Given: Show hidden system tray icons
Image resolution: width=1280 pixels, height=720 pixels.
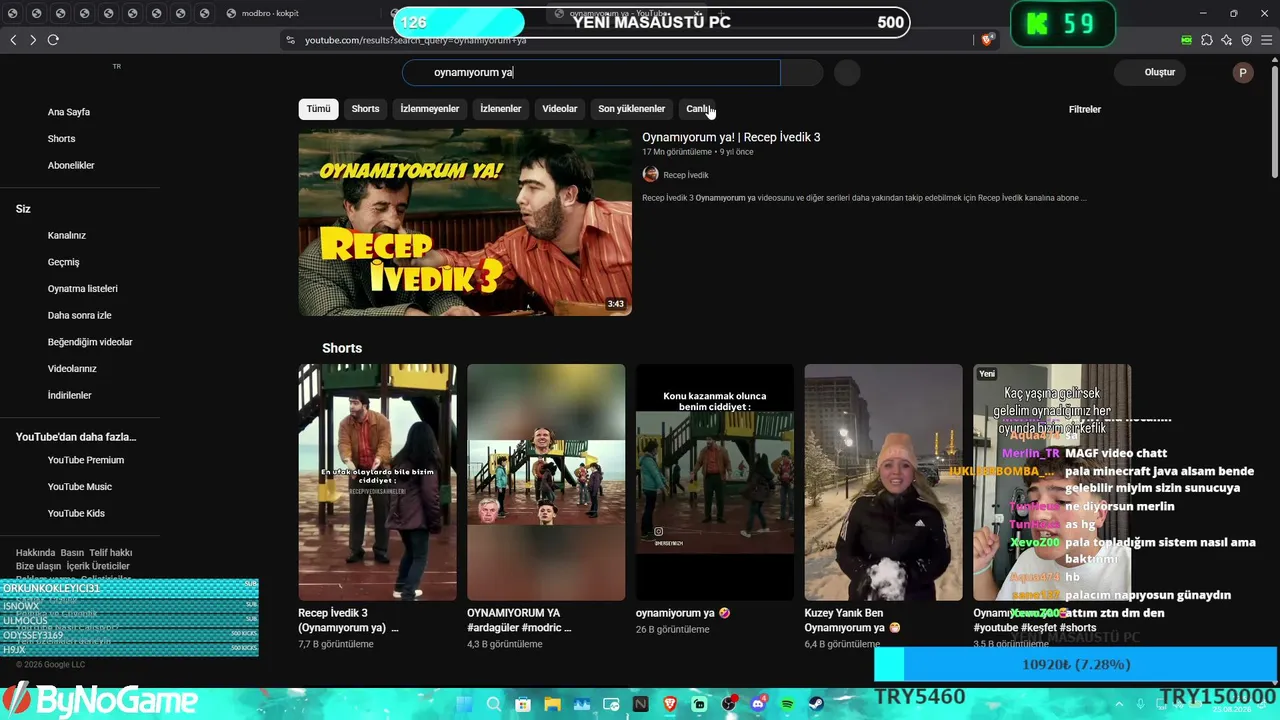Looking at the screenshot, I should coord(1120,704).
